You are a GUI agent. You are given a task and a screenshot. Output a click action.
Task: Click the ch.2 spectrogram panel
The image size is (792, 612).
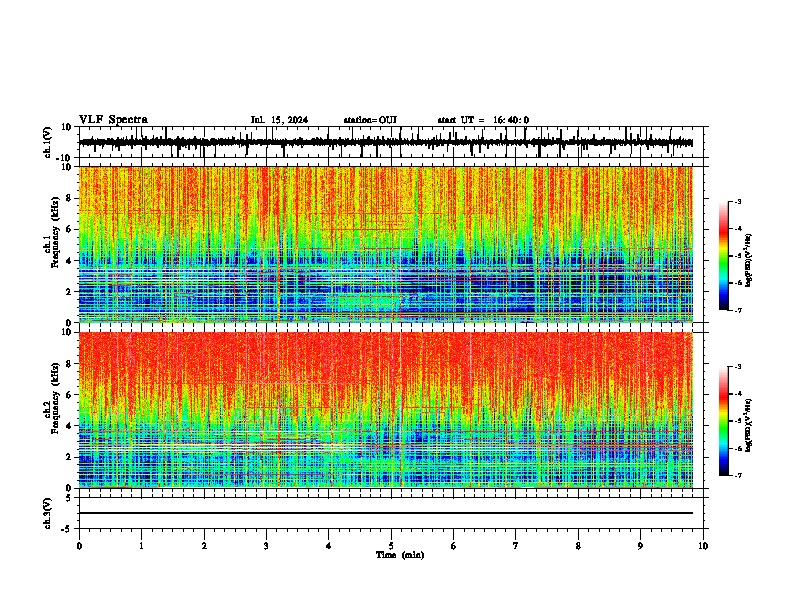click(386, 410)
